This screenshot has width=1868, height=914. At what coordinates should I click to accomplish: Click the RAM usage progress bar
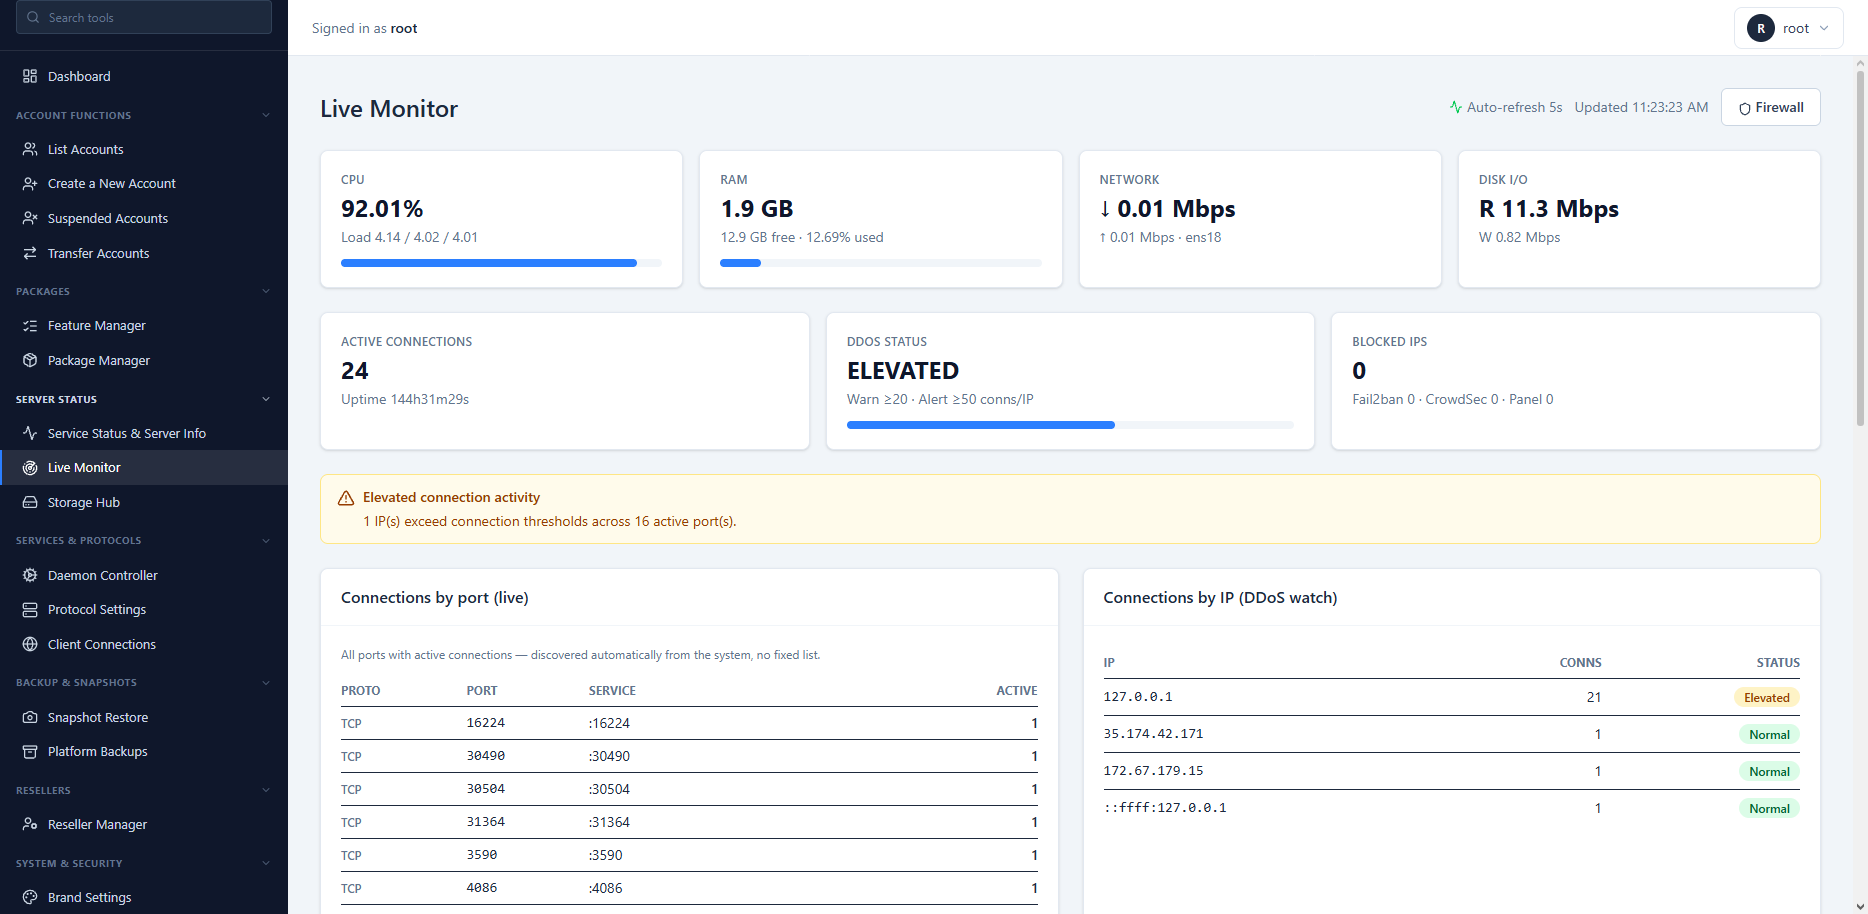coord(880,263)
